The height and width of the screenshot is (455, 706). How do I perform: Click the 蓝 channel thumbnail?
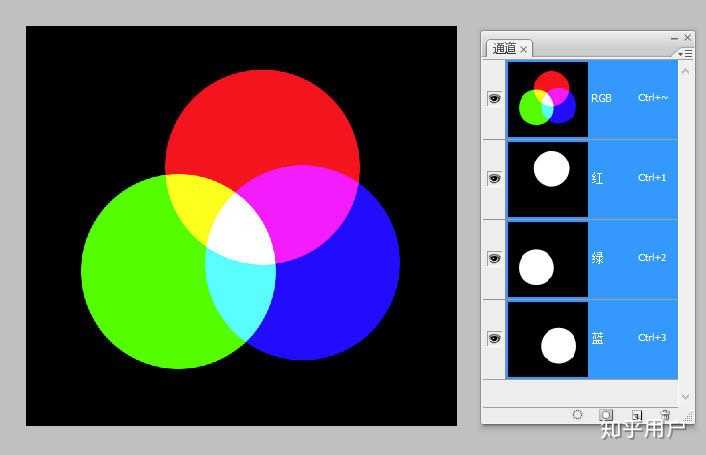point(548,340)
